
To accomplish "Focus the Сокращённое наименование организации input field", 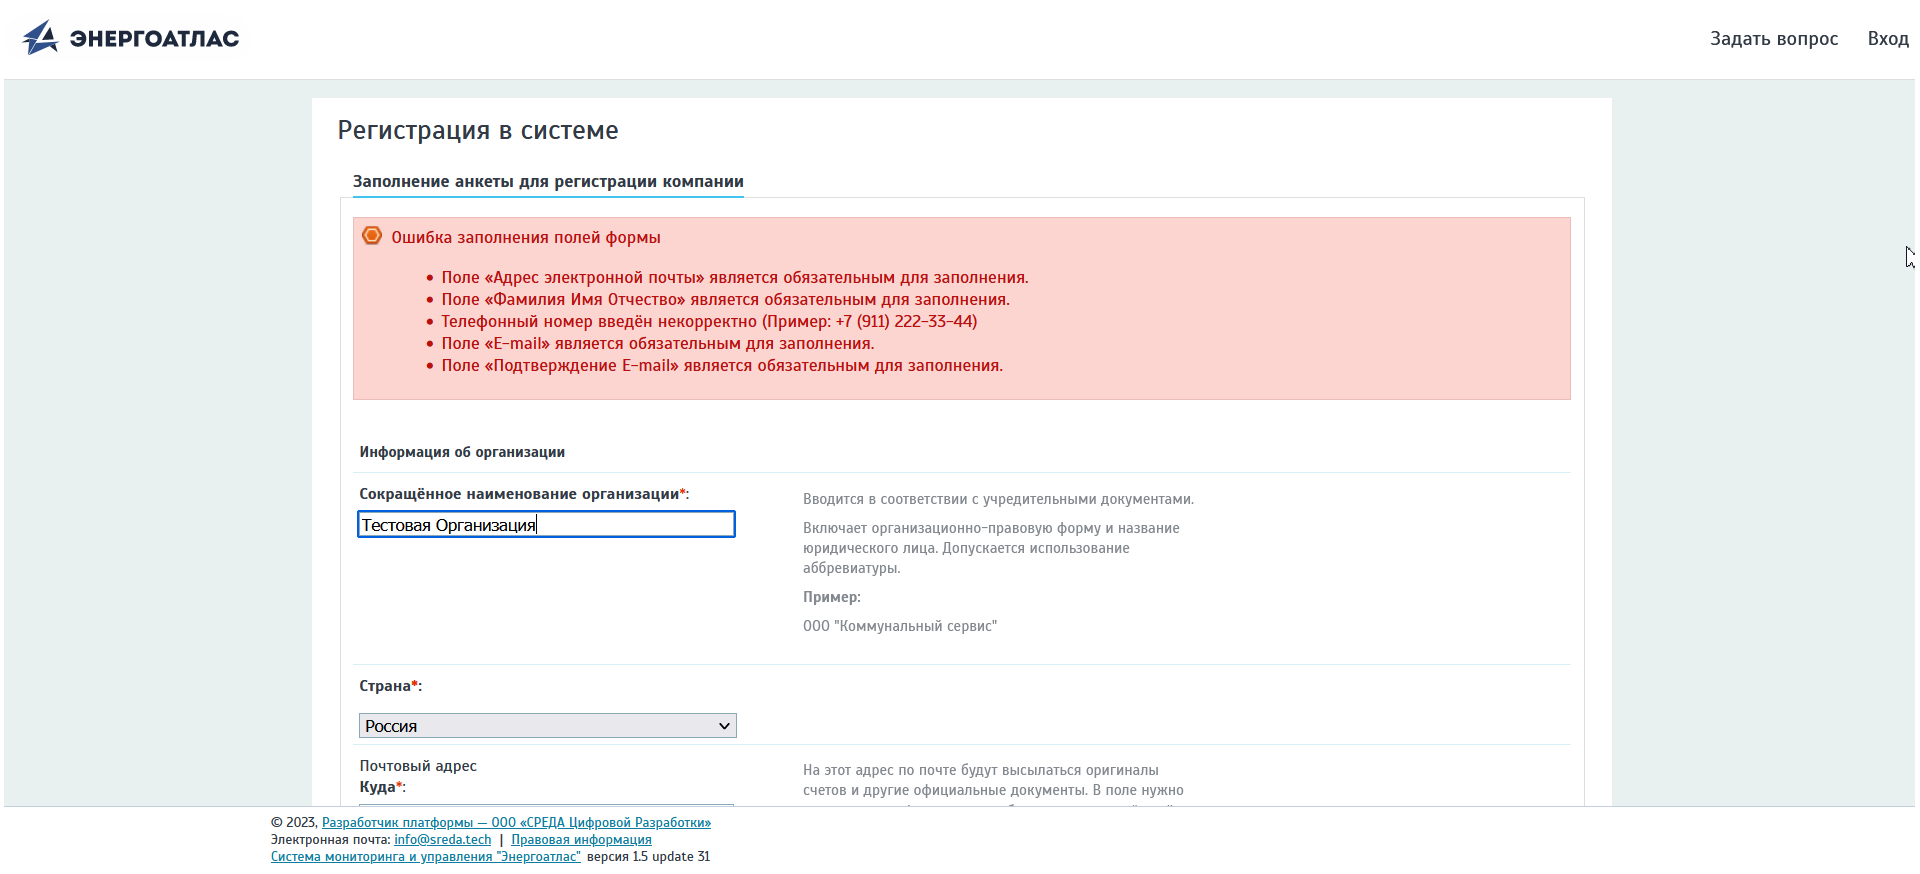I will (x=546, y=525).
